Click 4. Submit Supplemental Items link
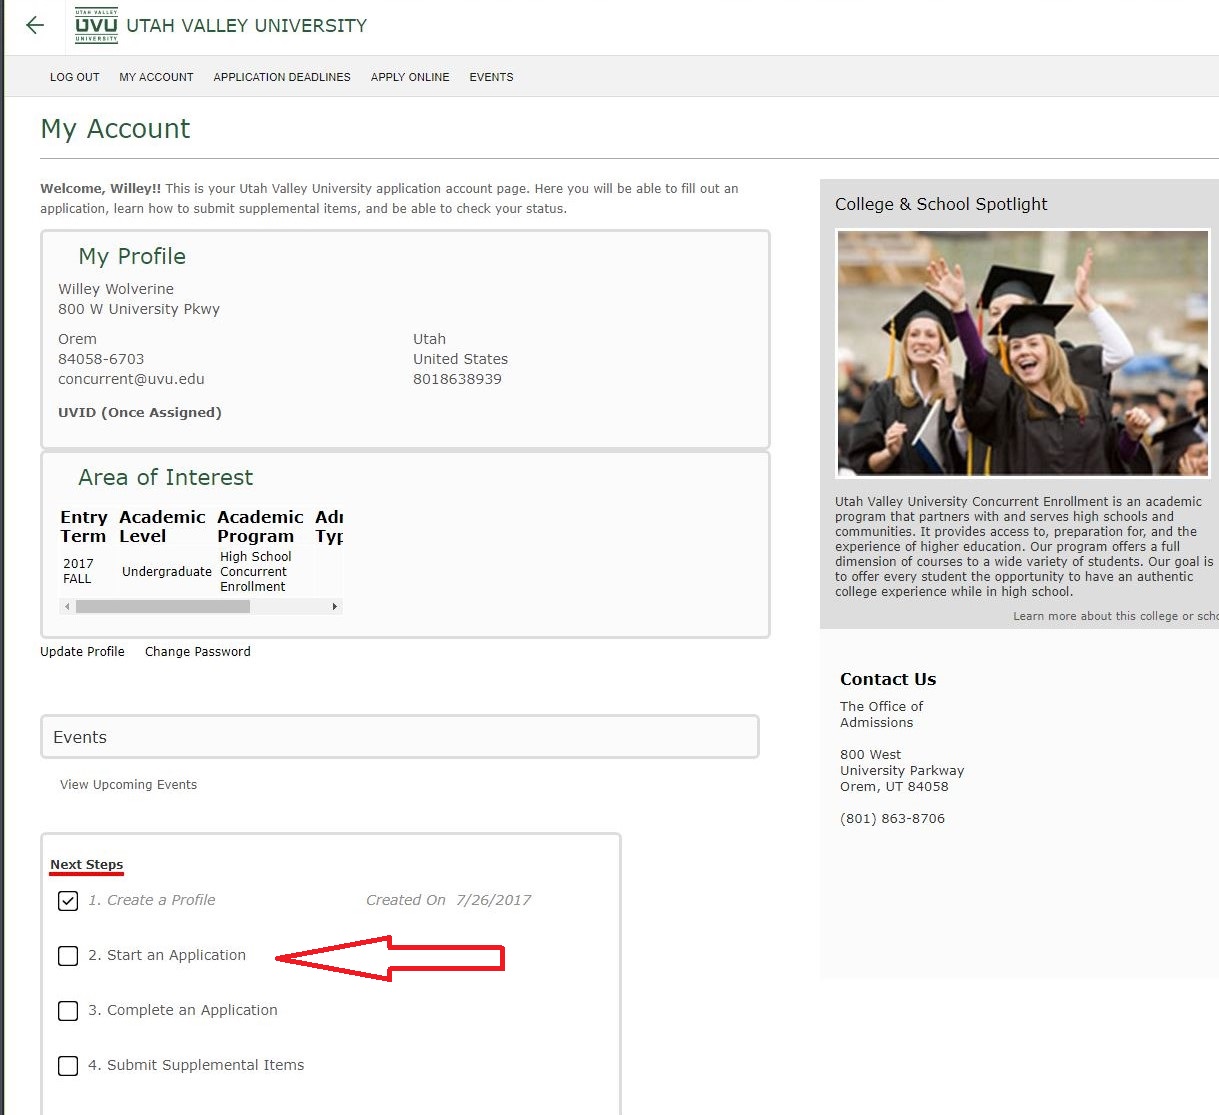 [x=196, y=1065]
